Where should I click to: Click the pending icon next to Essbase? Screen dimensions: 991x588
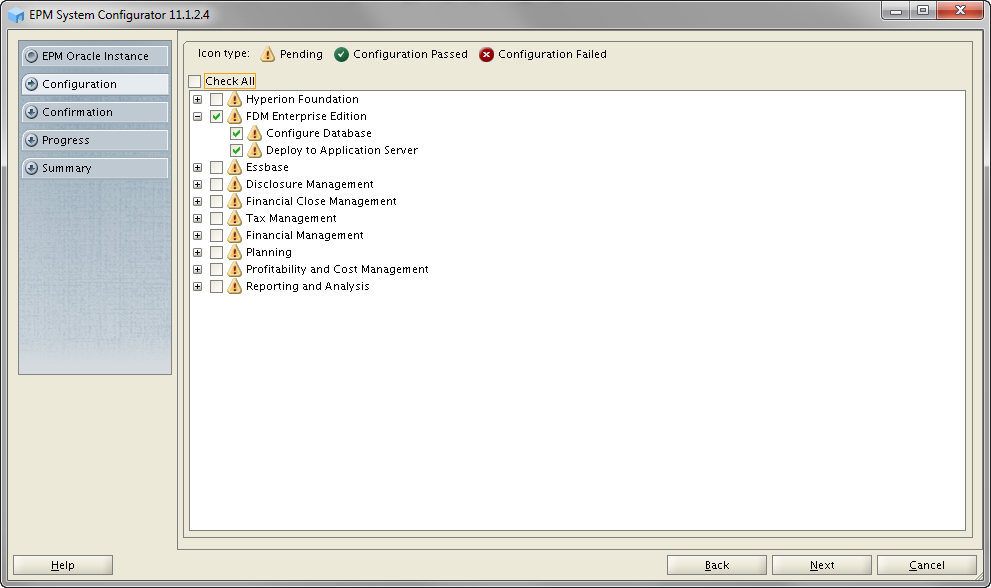click(x=234, y=168)
